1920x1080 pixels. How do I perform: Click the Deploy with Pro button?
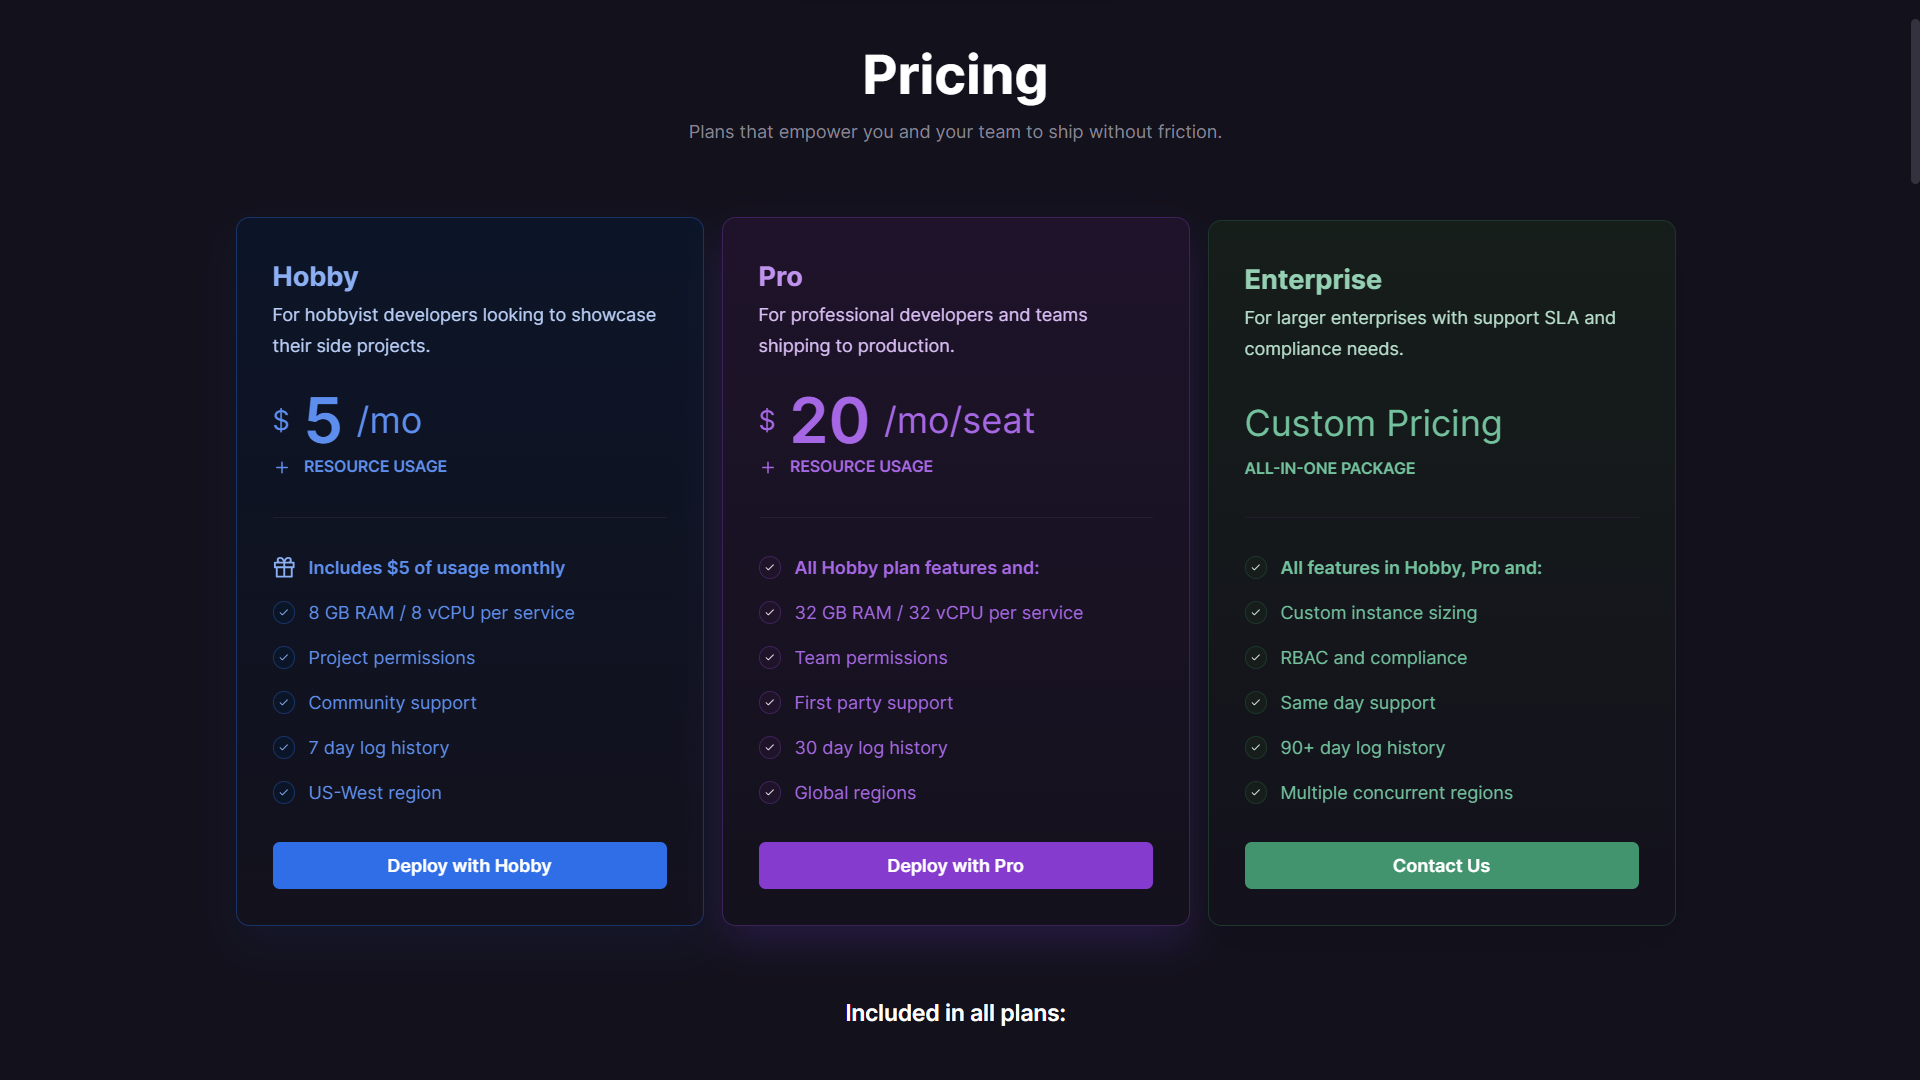(x=955, y=865)
